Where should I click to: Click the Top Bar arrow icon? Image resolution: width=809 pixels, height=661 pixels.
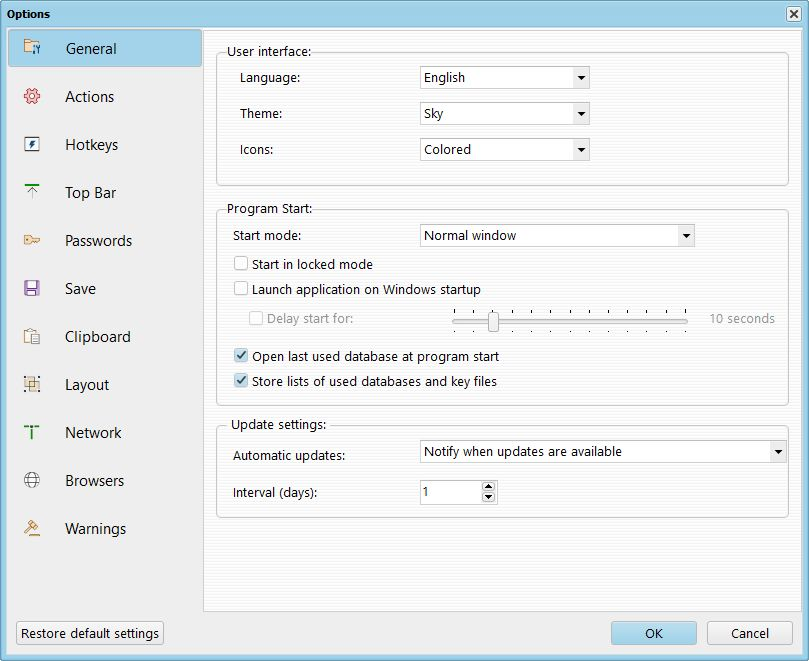(32, 191)
